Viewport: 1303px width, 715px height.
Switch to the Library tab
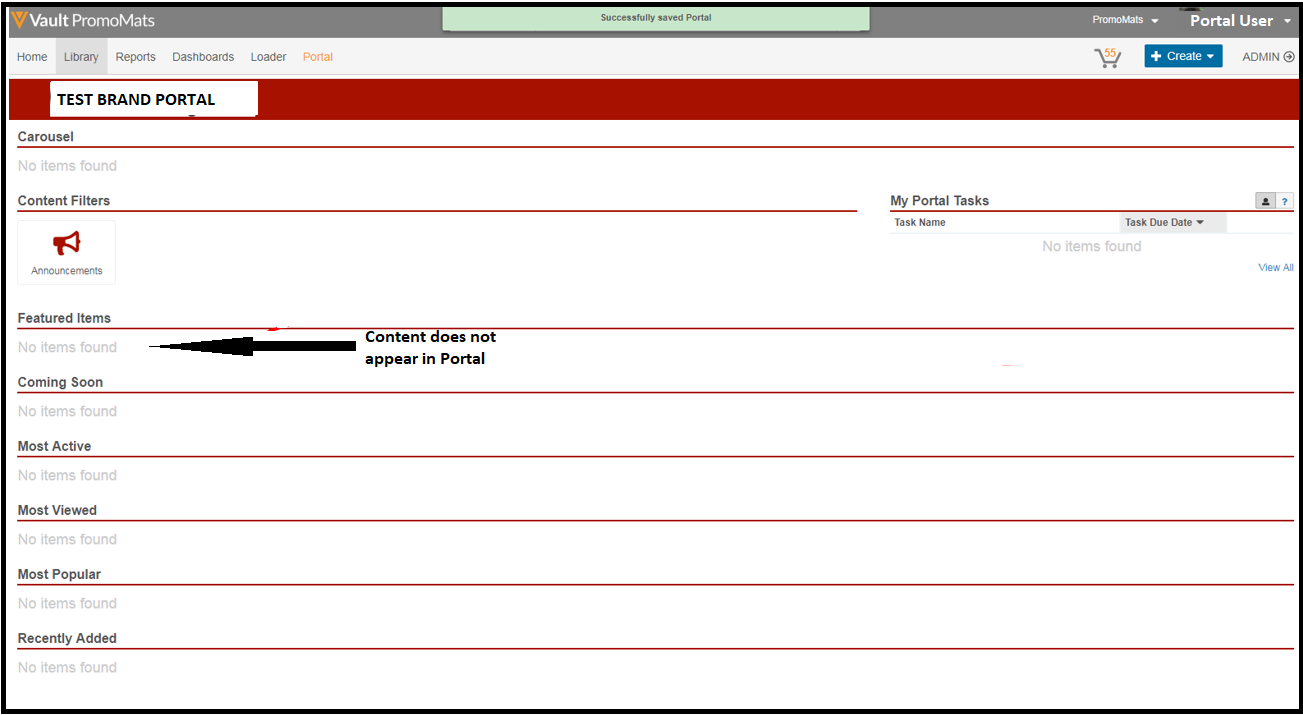point(81,57)
